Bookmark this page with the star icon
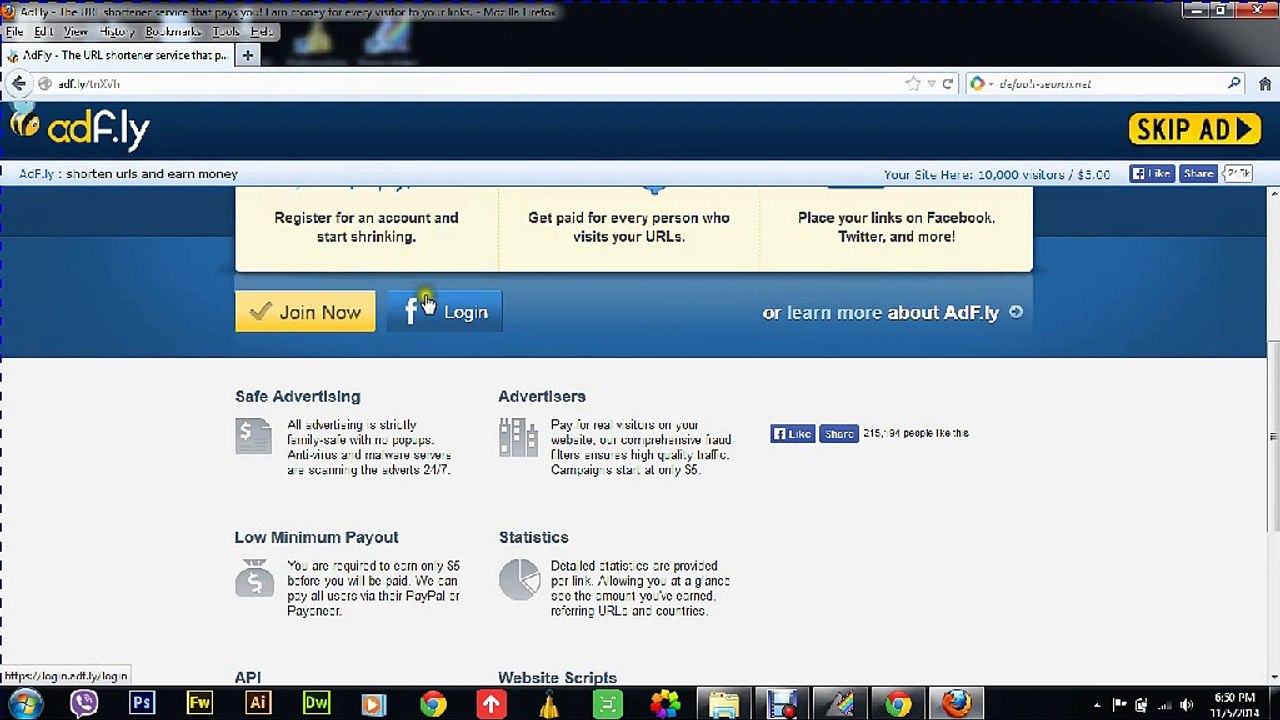The image size is (1280, 720). (912, 84)
